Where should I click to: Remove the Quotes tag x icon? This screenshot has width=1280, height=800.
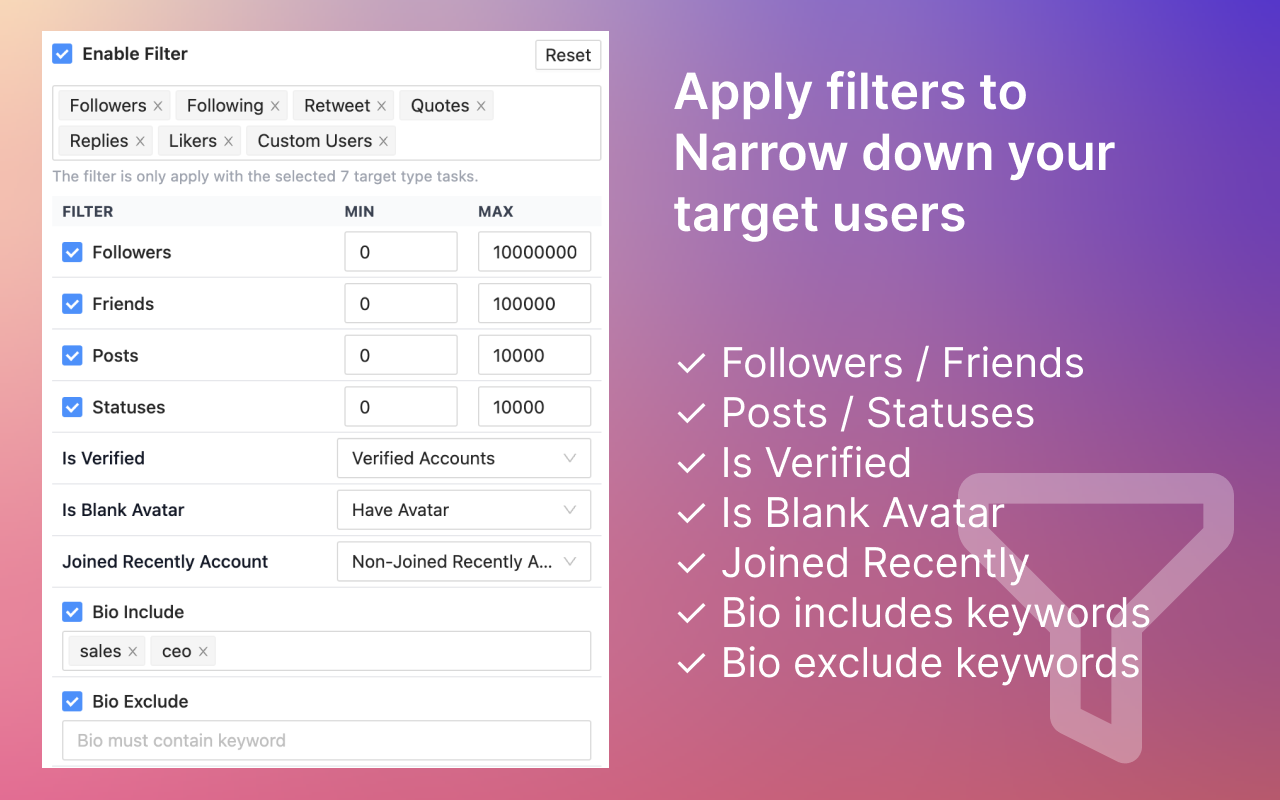(x=481, y=106)
